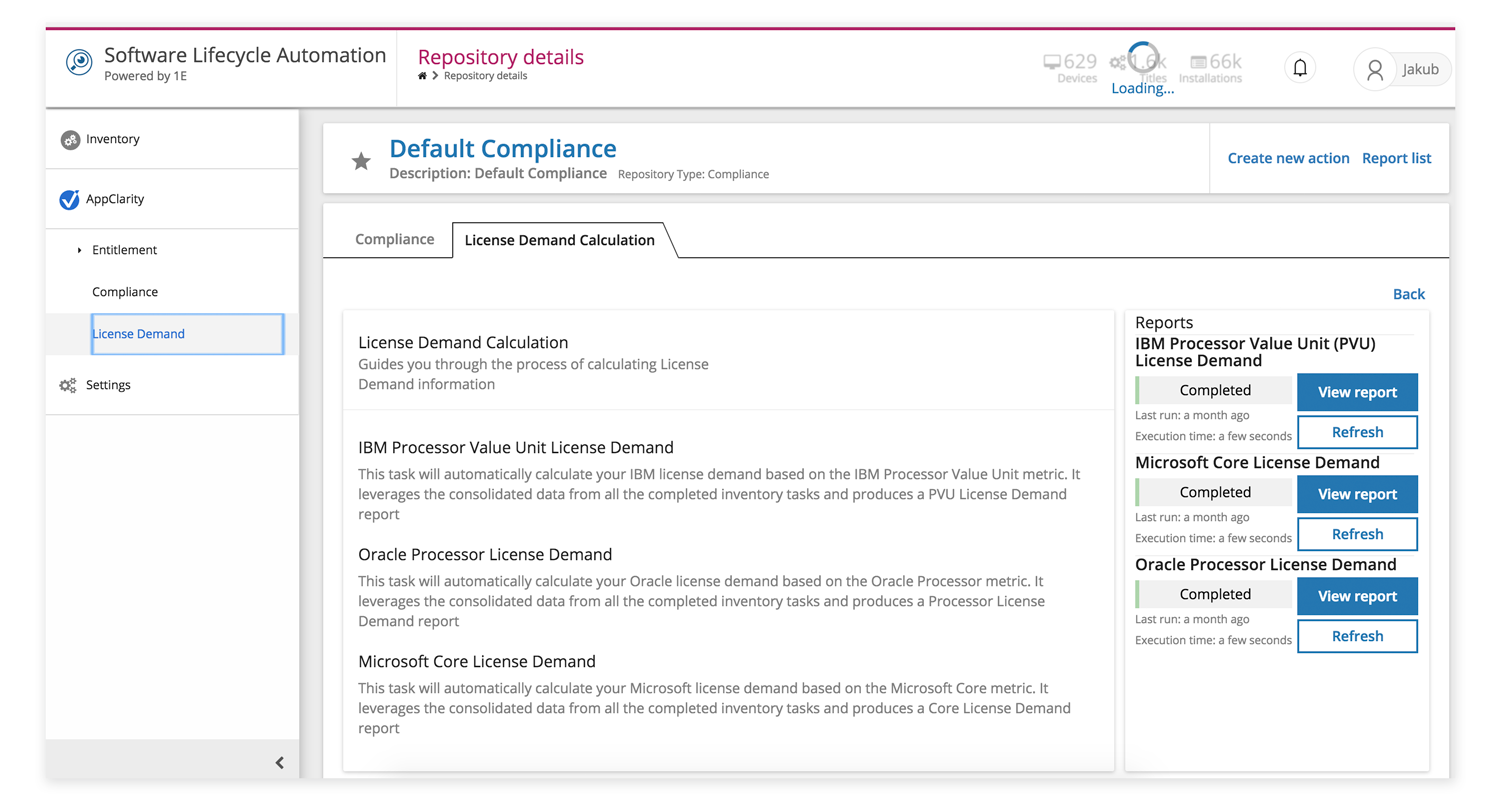The image size is (1500, 800).
Task: Click 'IBM Processor Value Unit License Demand' task heading
Action: [x=516, y=447]
